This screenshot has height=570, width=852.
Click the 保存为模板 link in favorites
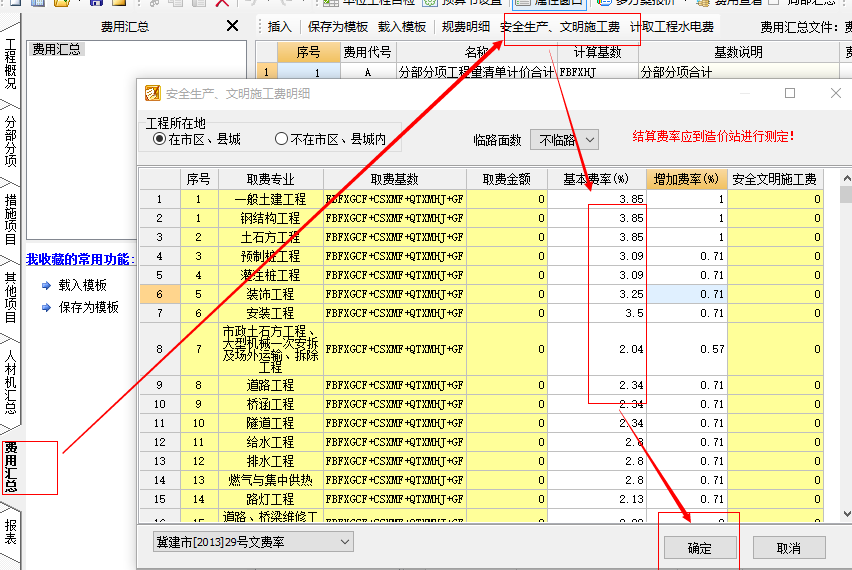click(x=89, y=308)
